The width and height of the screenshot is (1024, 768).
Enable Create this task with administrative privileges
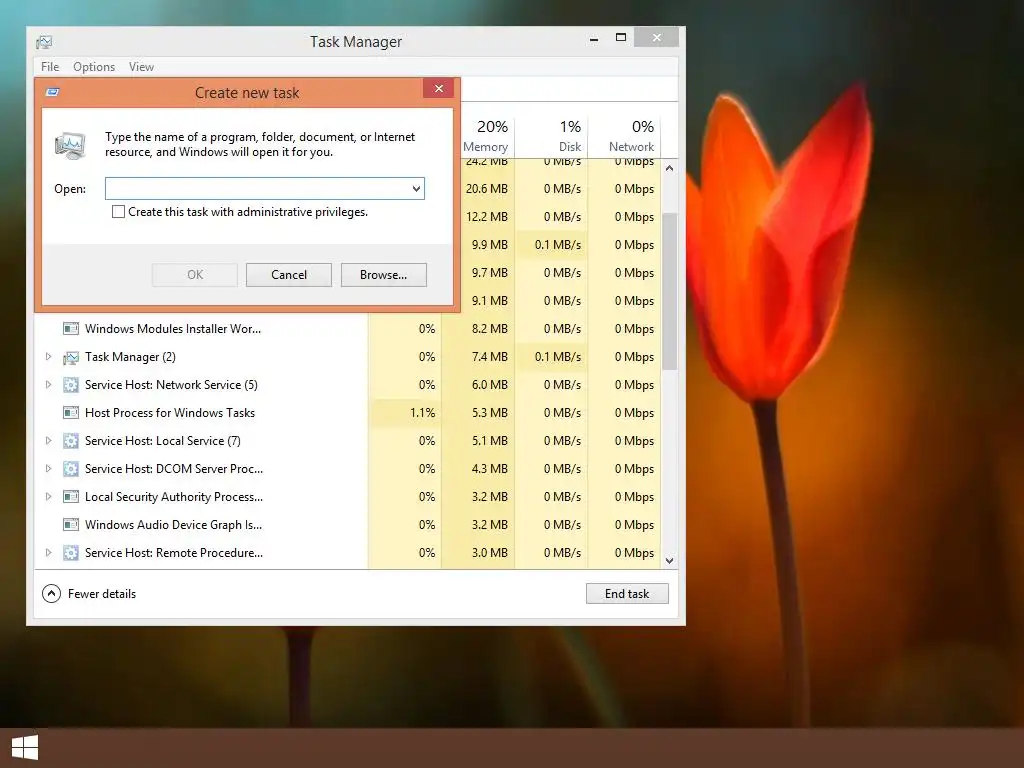118,212
